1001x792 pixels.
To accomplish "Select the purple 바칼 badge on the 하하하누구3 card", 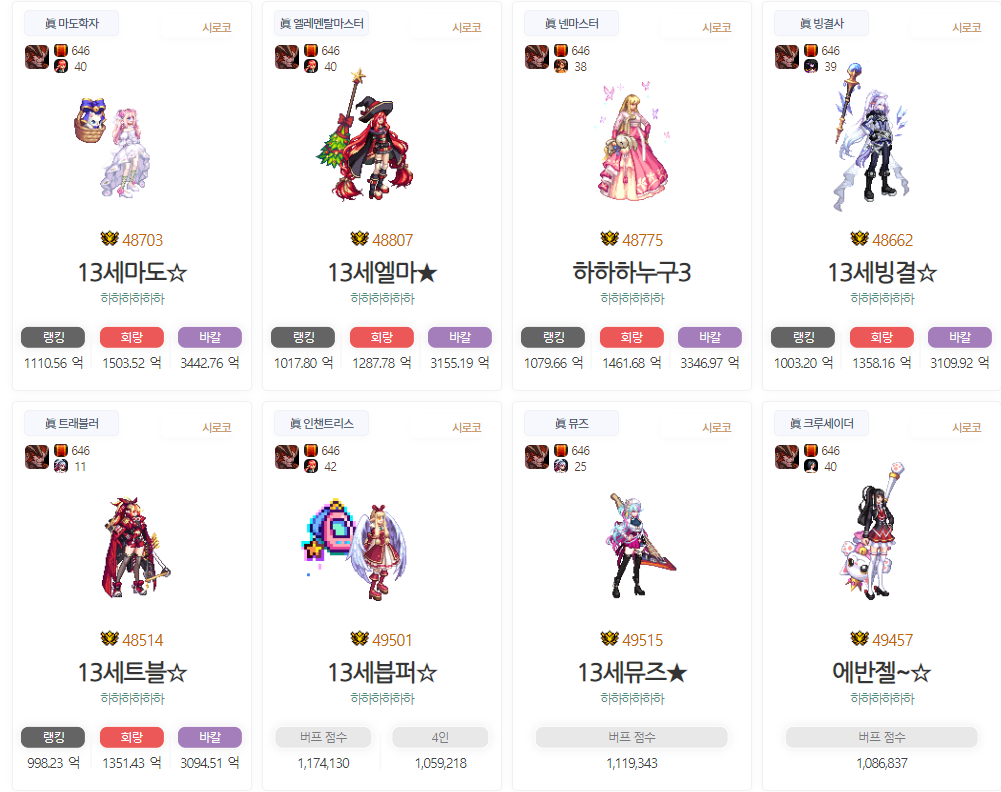I will [710, 338].
